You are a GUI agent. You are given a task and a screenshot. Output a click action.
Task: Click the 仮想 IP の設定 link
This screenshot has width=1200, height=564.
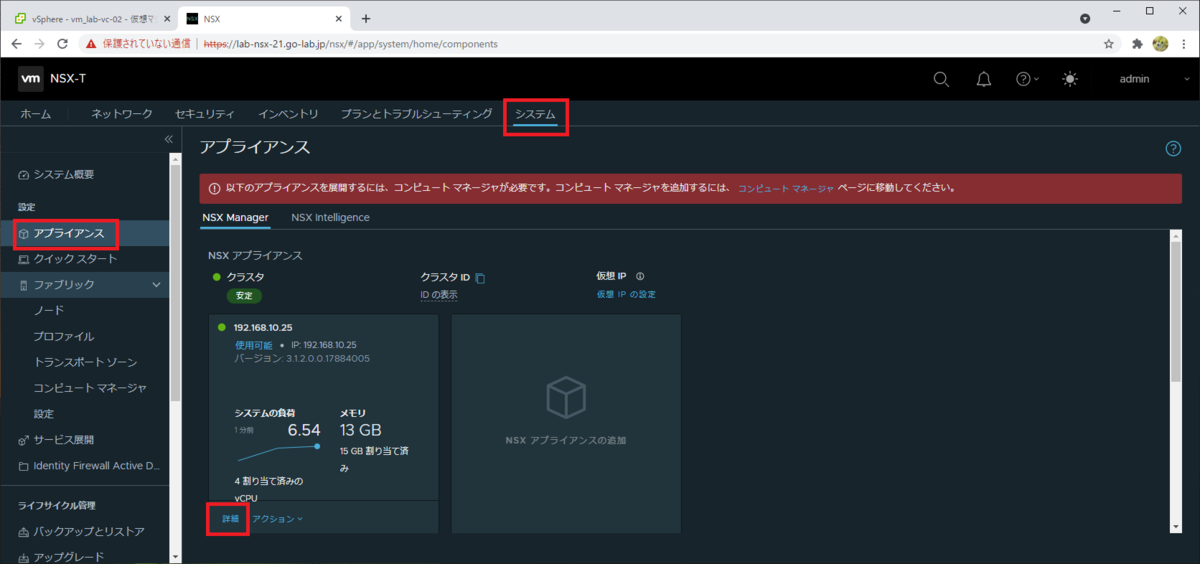[626, 294]
